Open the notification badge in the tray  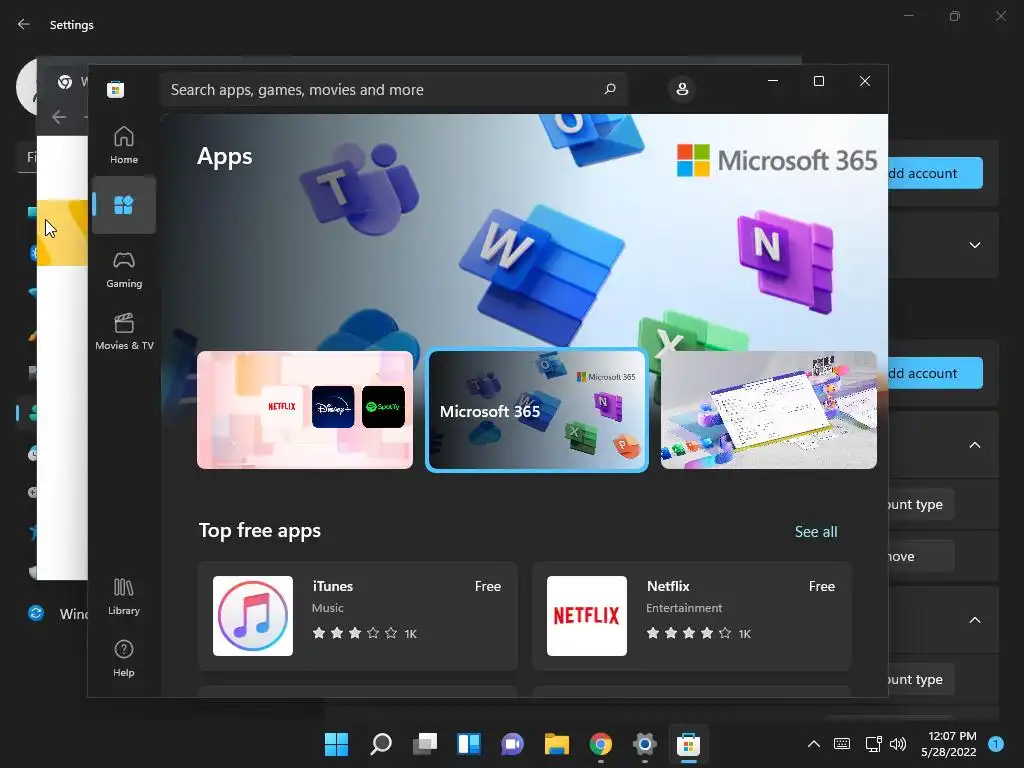pos(996,744)
